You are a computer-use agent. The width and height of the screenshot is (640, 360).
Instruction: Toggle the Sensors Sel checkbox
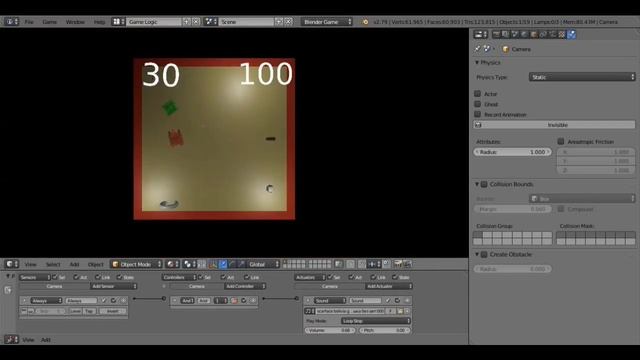(x=55, y=277)
